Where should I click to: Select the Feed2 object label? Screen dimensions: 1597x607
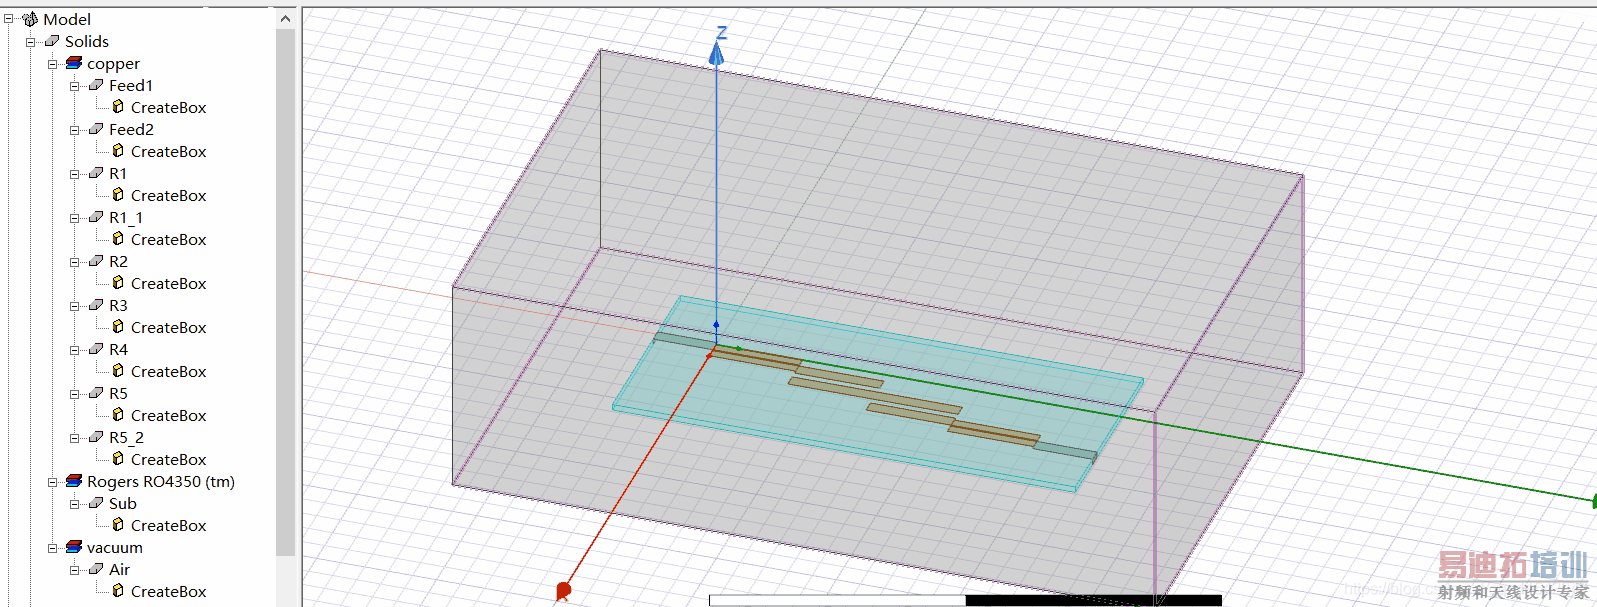click(x=131, y=129)
